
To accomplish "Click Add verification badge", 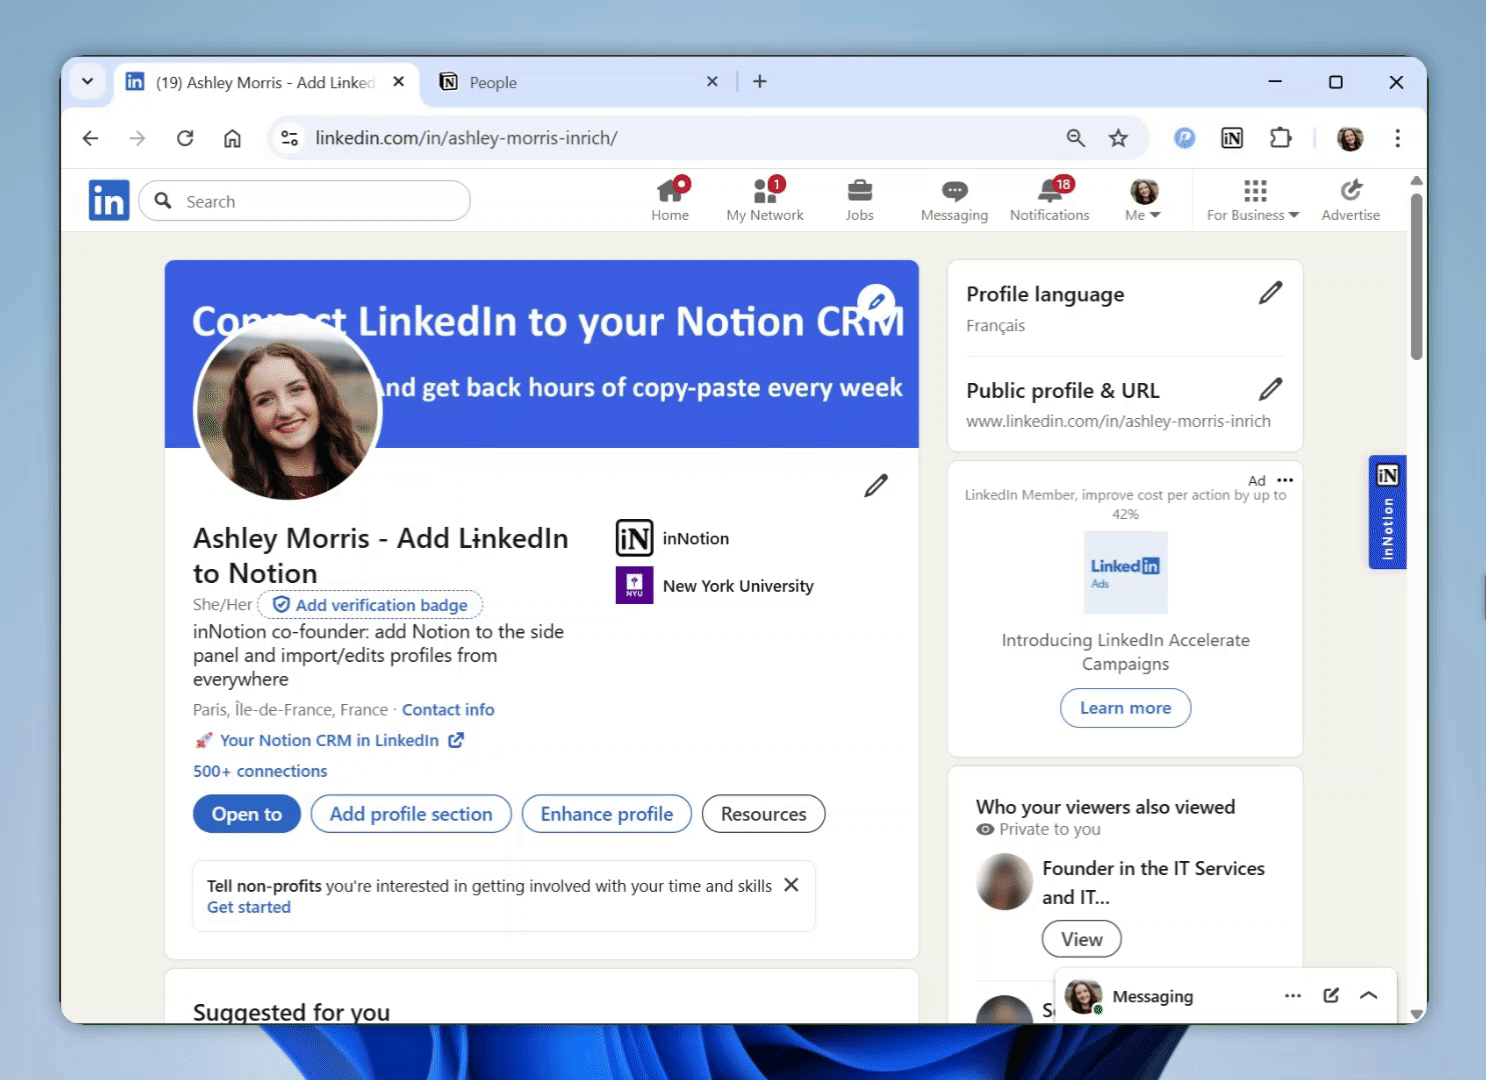I will coord(370,605).
